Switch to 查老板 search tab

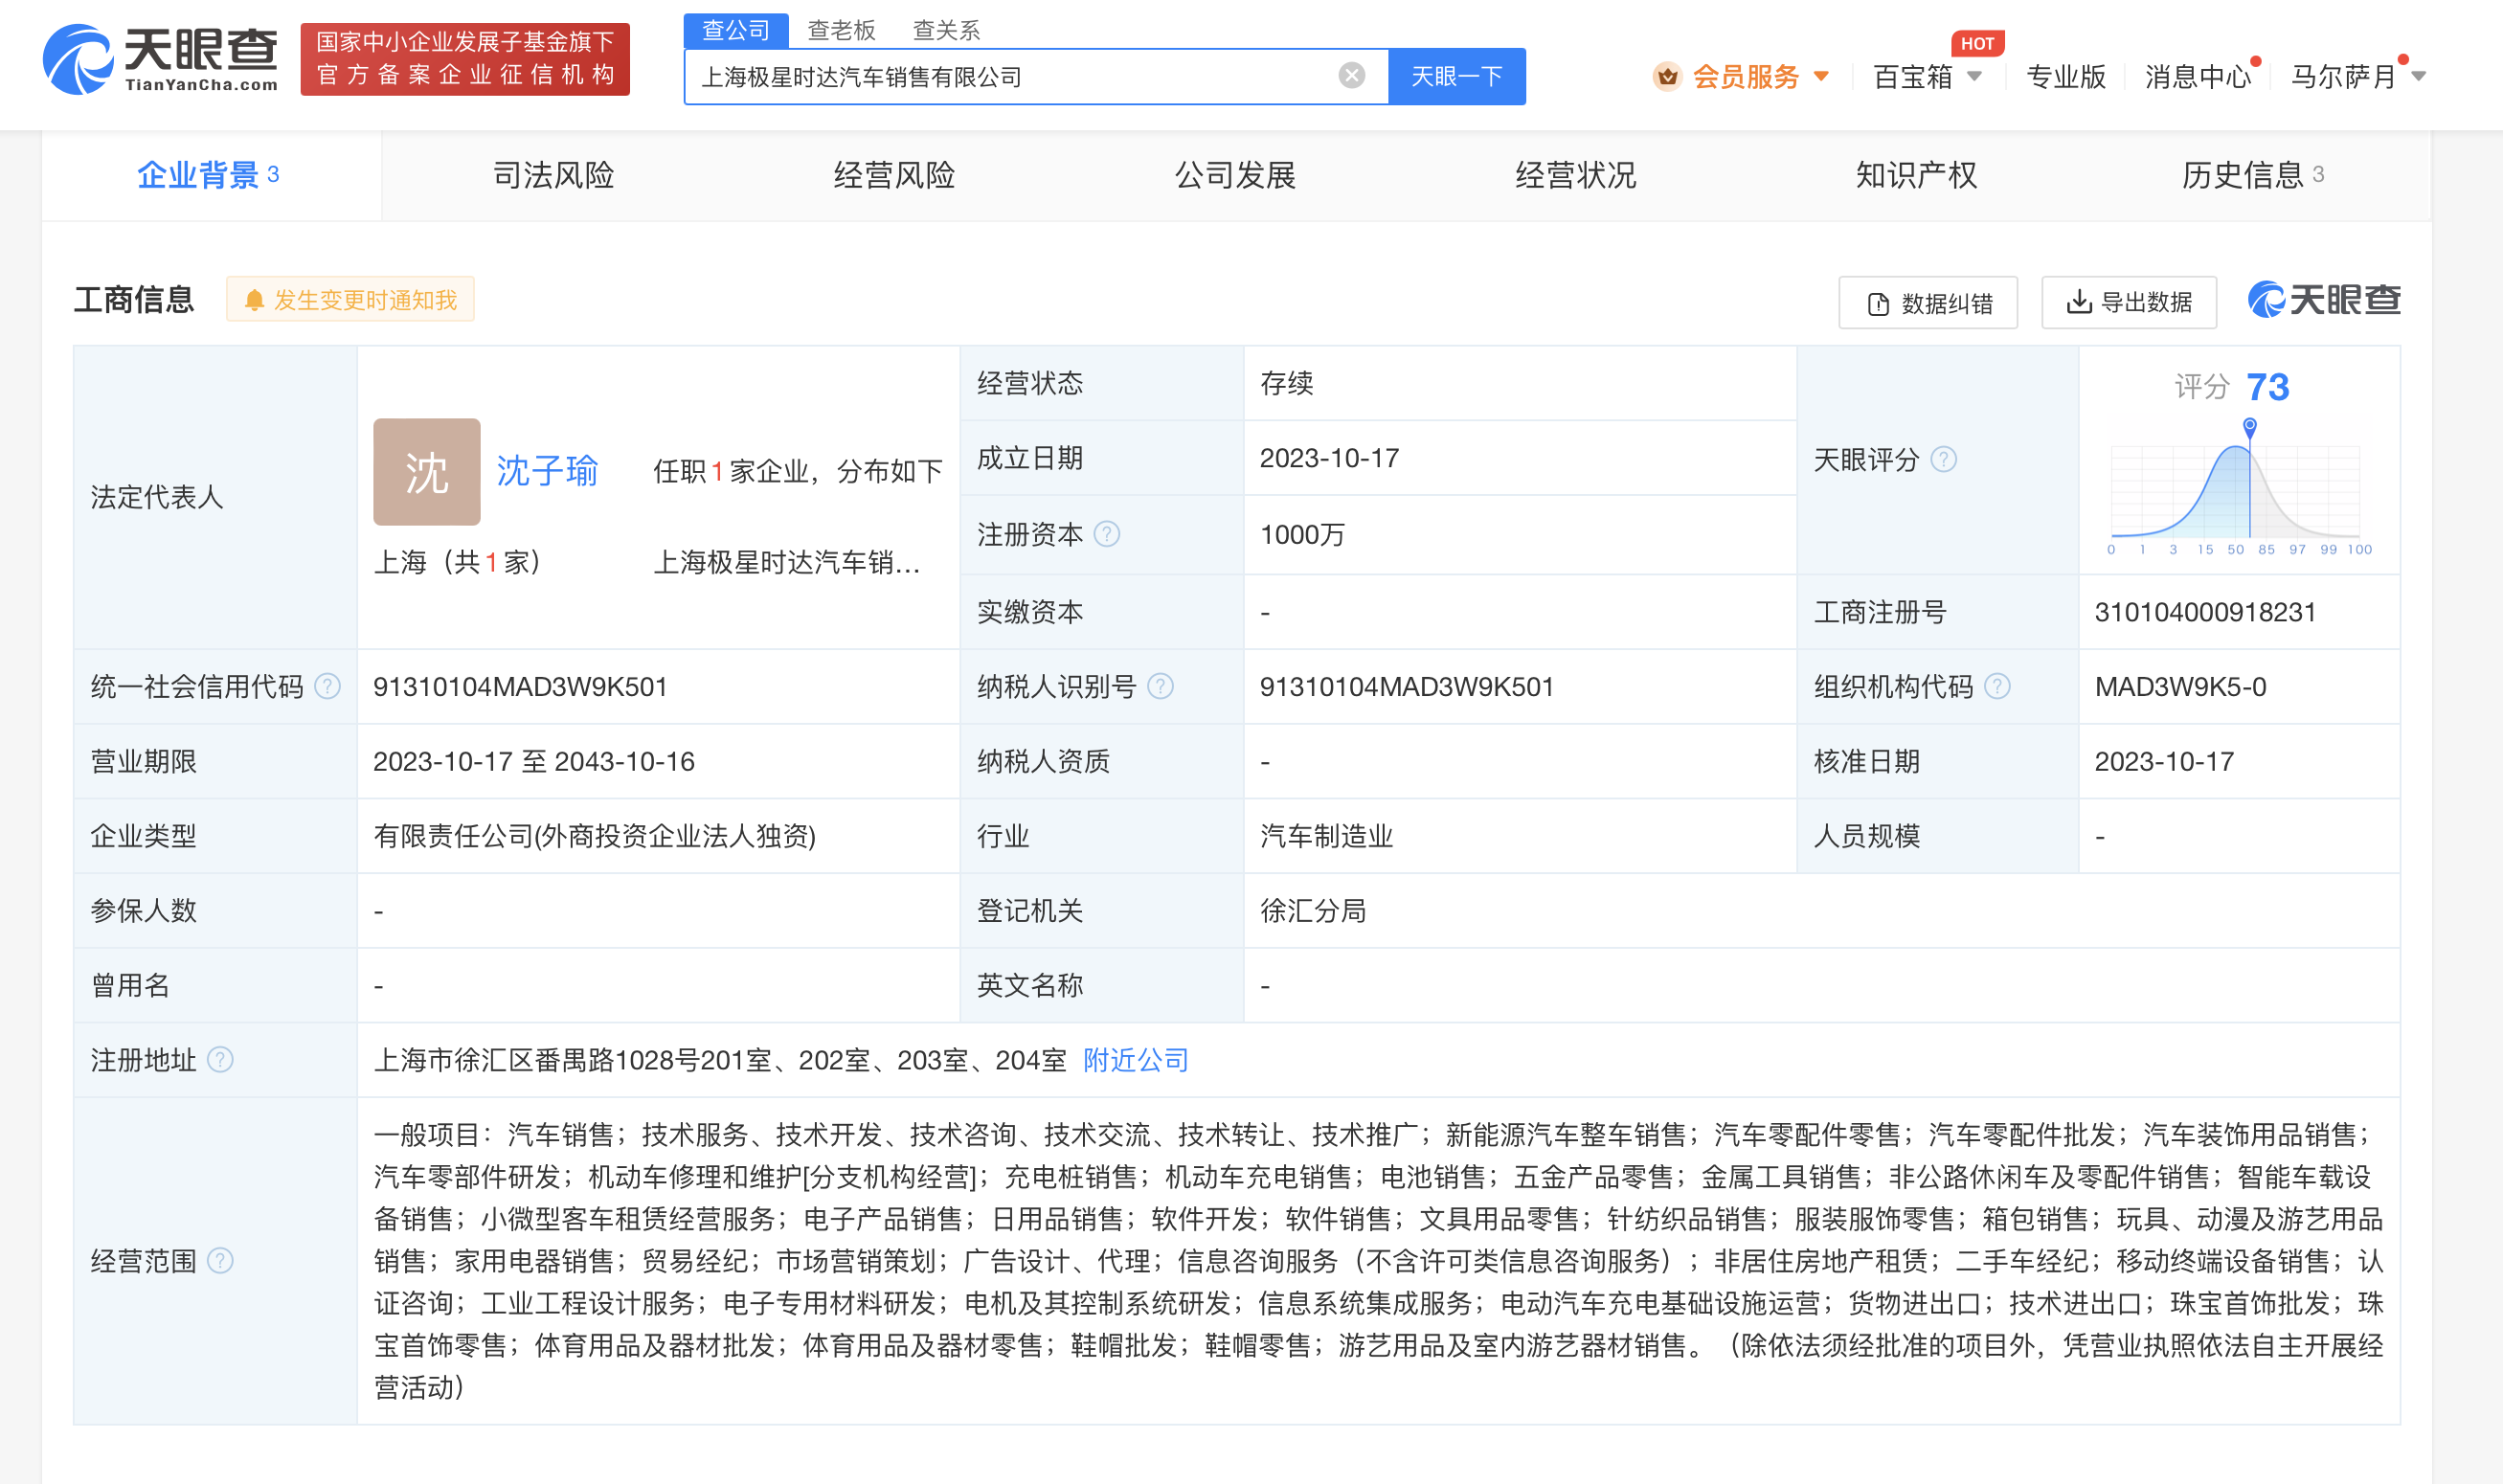click(841, 30)
